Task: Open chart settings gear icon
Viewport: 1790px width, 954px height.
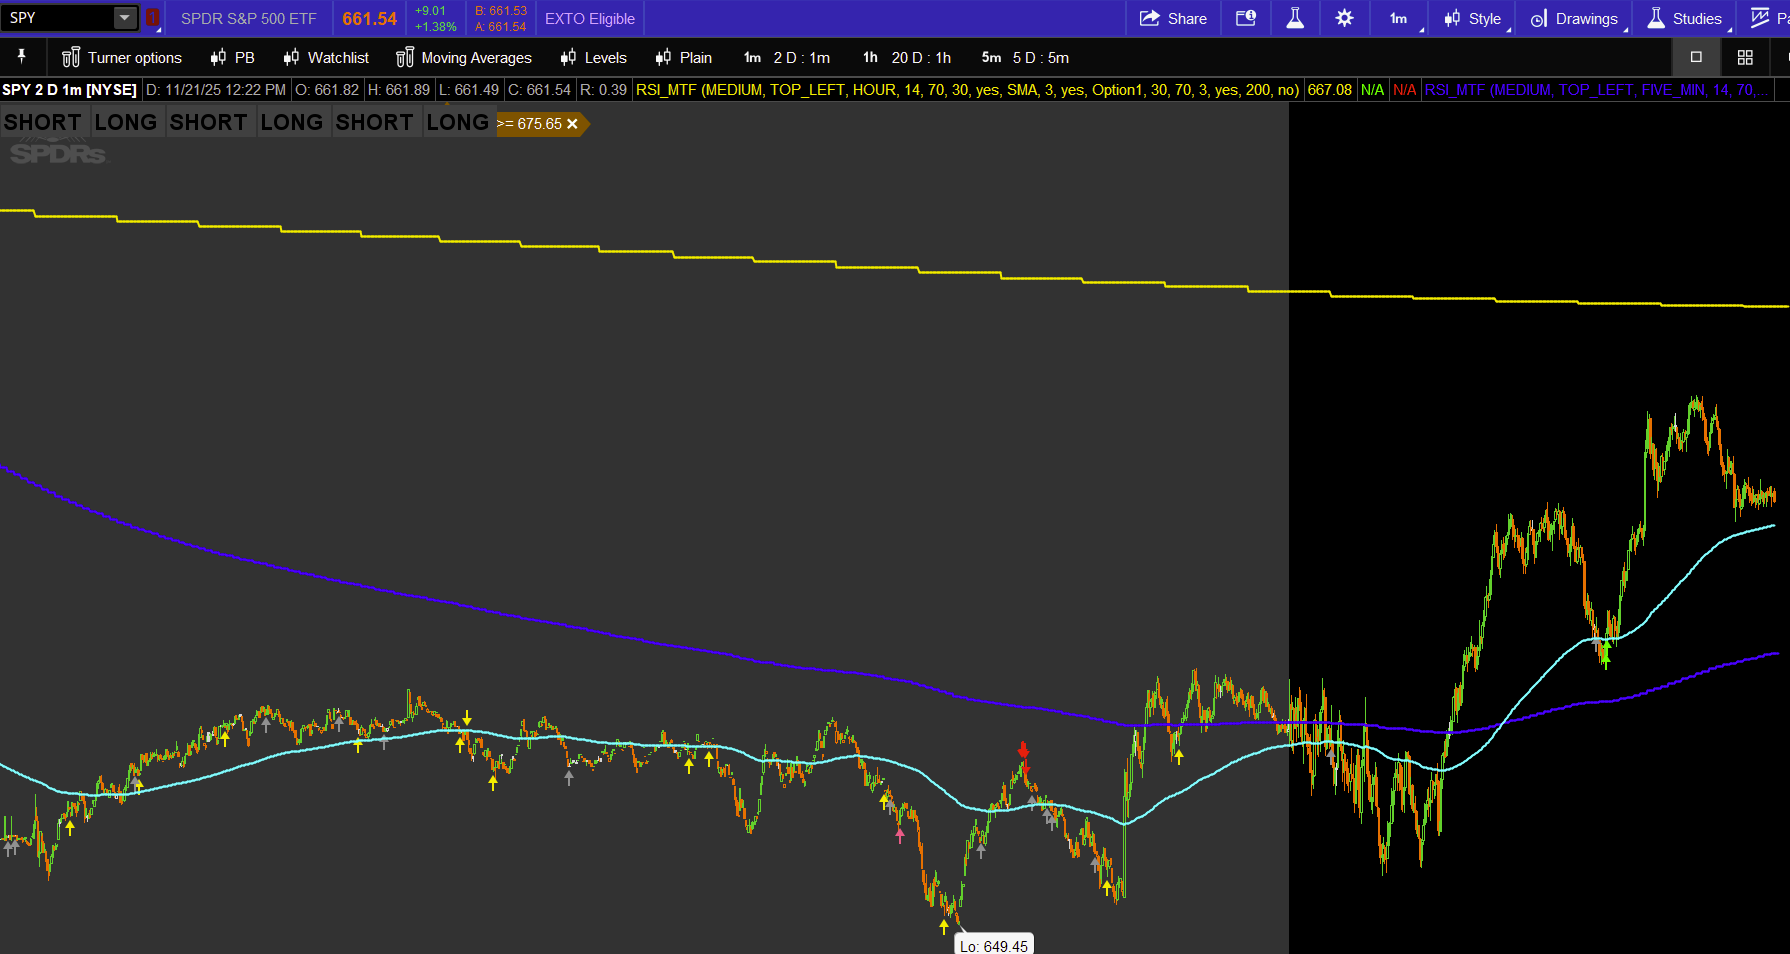Action: (x=1344, y=18)
